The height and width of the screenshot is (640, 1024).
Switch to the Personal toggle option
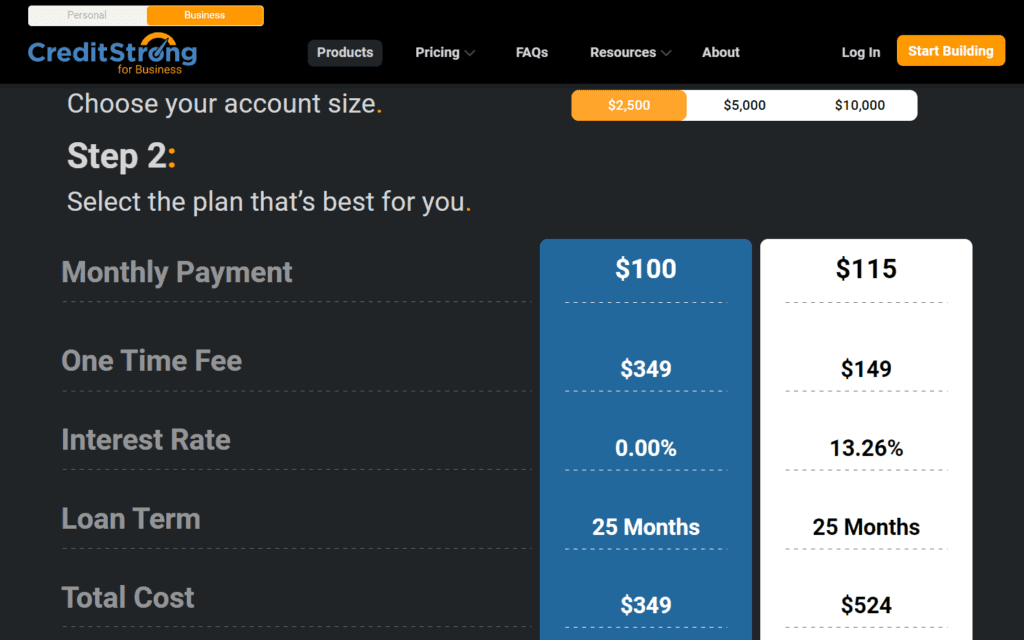(x=87, y=16)
